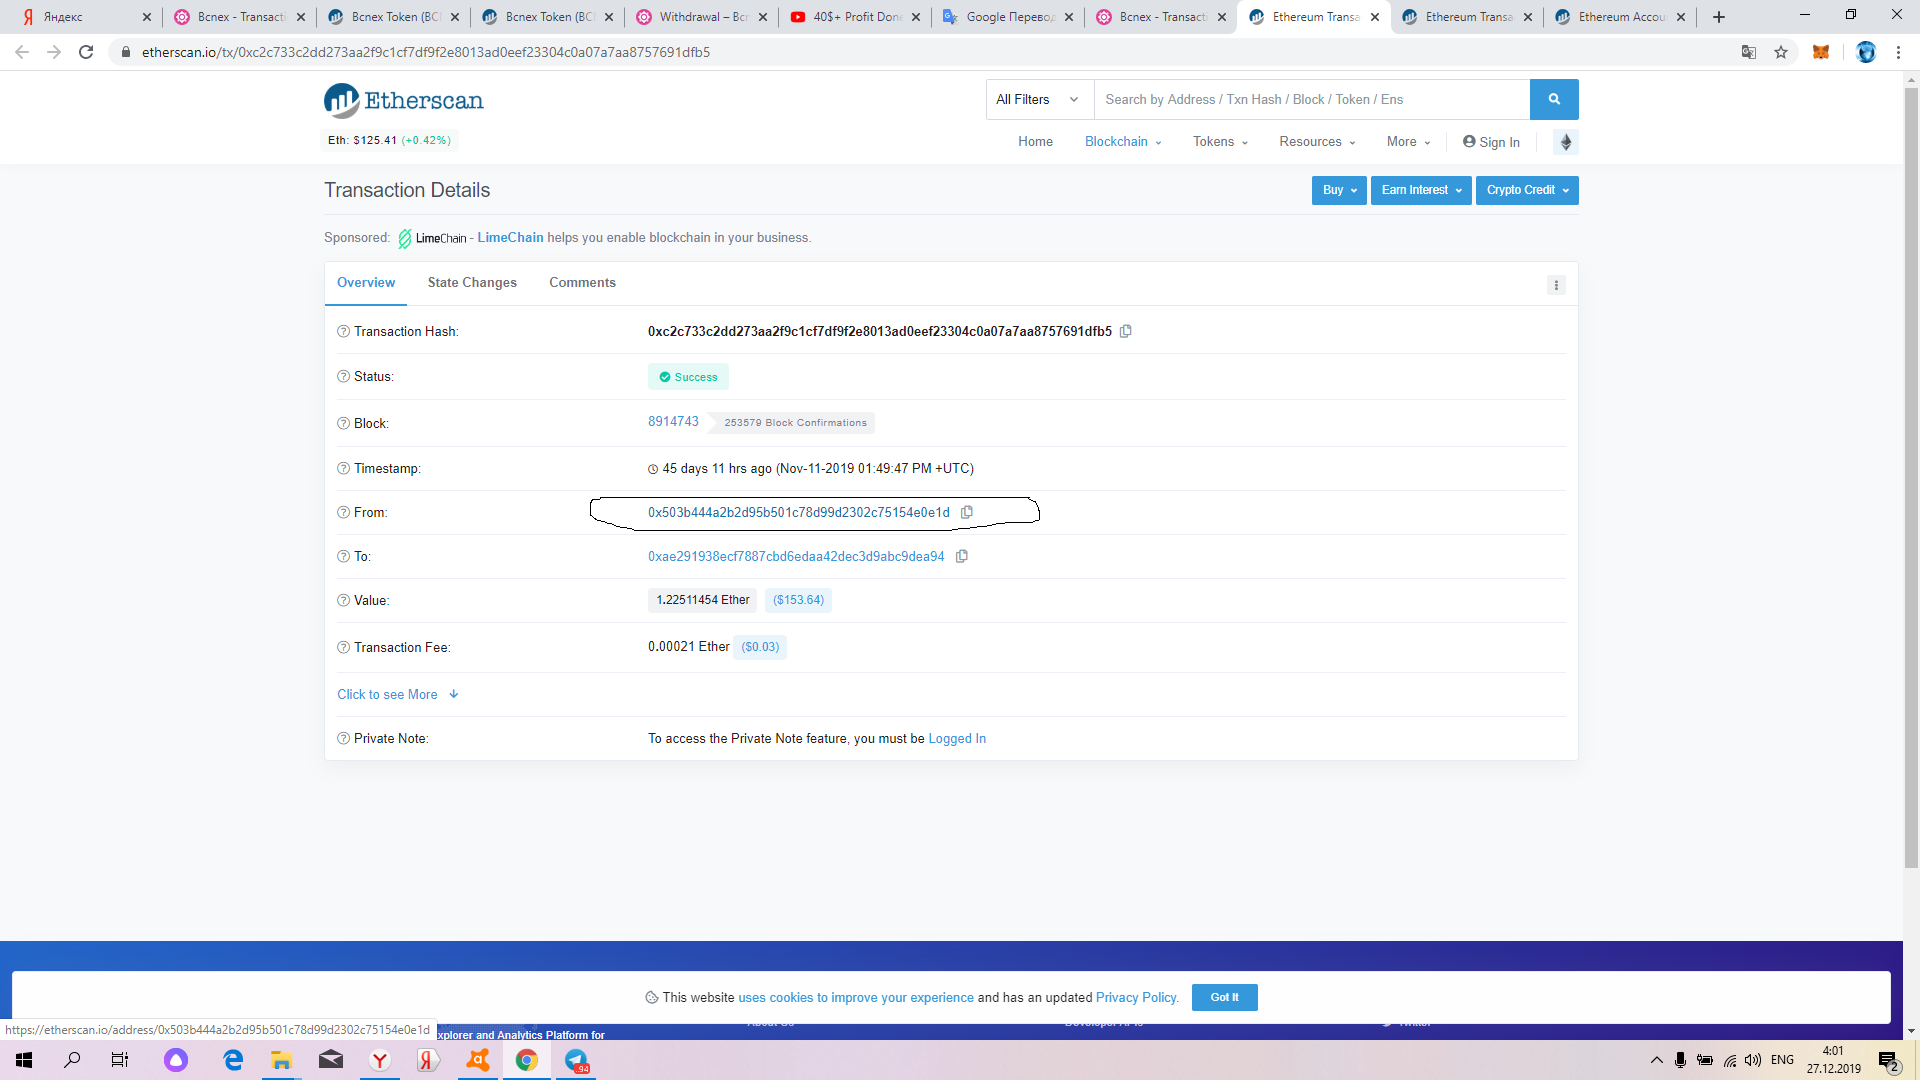Expand the Earn Interest dropdown

tap(1420, 190)
